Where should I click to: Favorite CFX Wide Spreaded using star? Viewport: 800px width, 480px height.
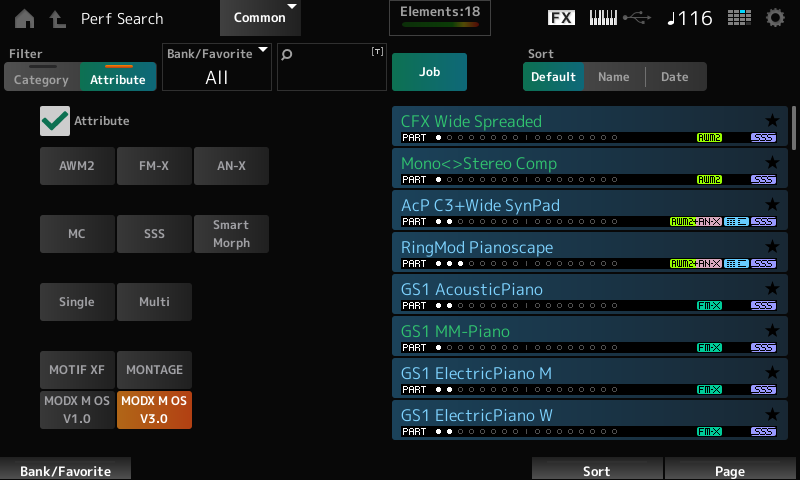click(771, 121)
